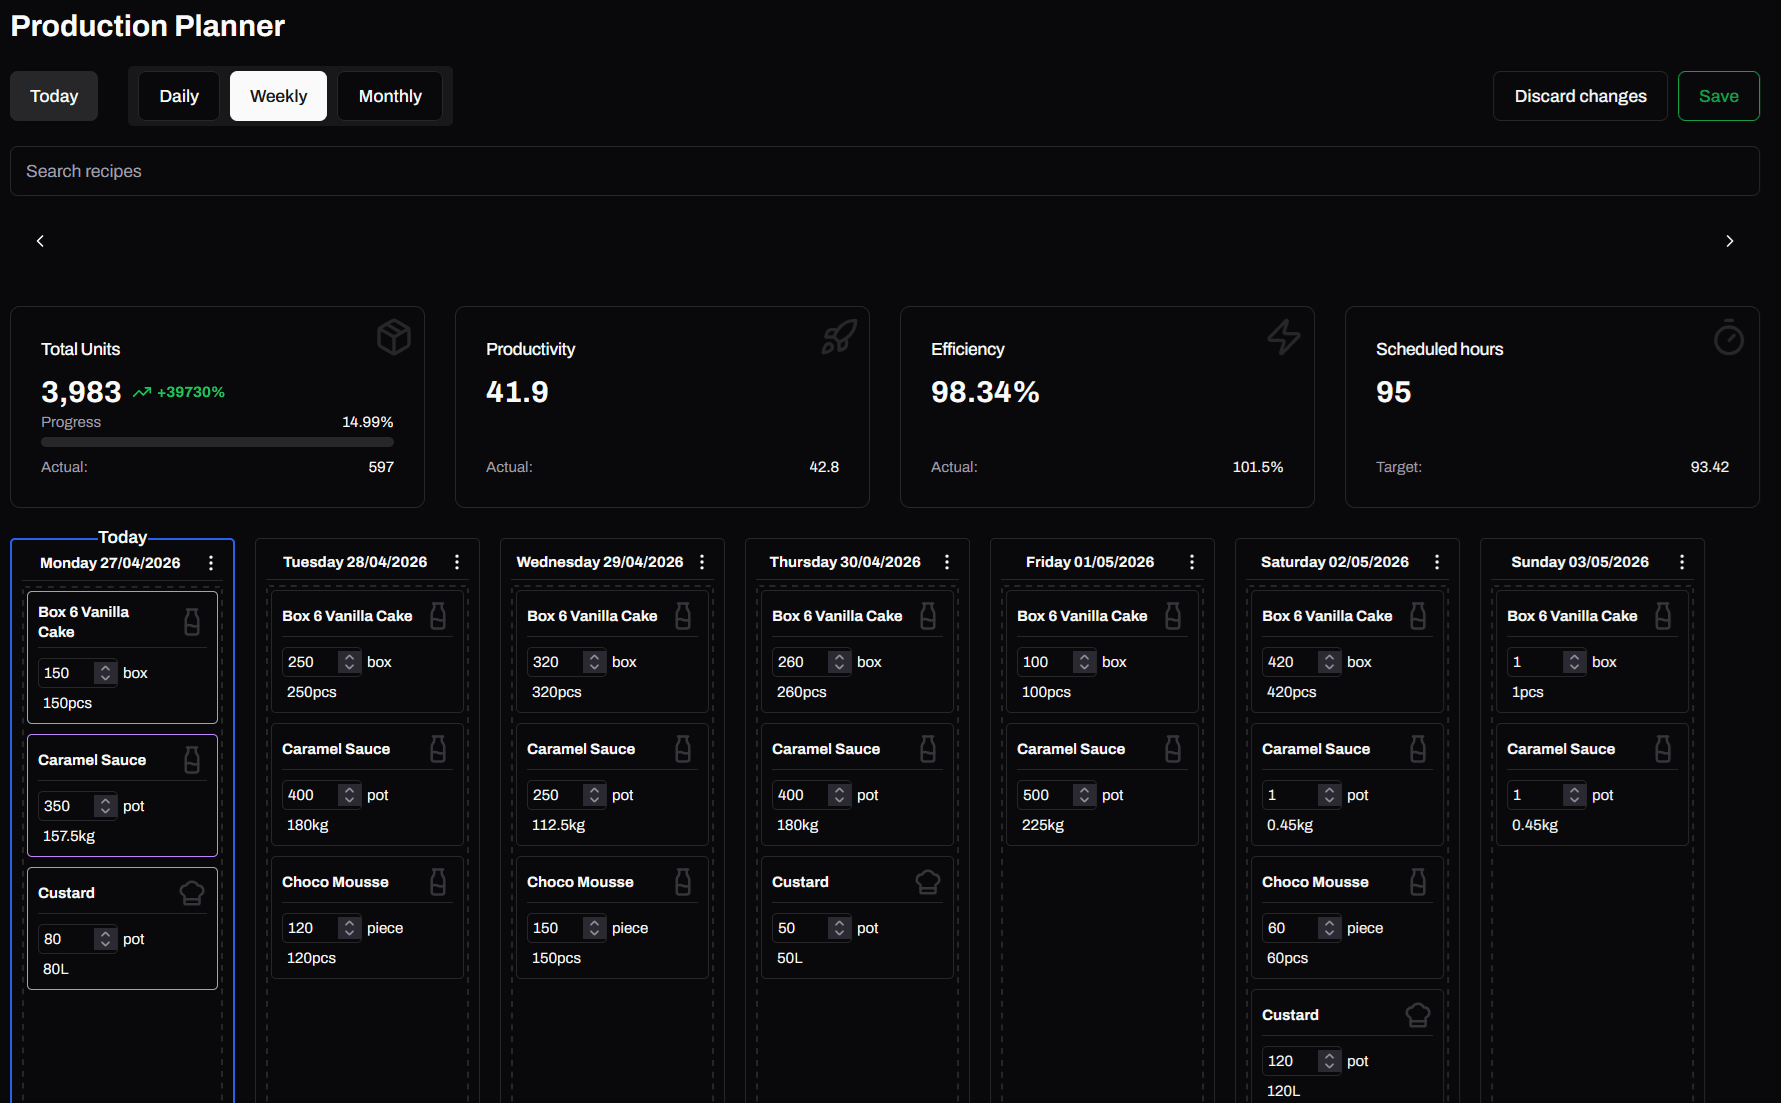Click the Total Units box icon
The height and width of the screenshot is (1103, 1781).
[393, 337]
